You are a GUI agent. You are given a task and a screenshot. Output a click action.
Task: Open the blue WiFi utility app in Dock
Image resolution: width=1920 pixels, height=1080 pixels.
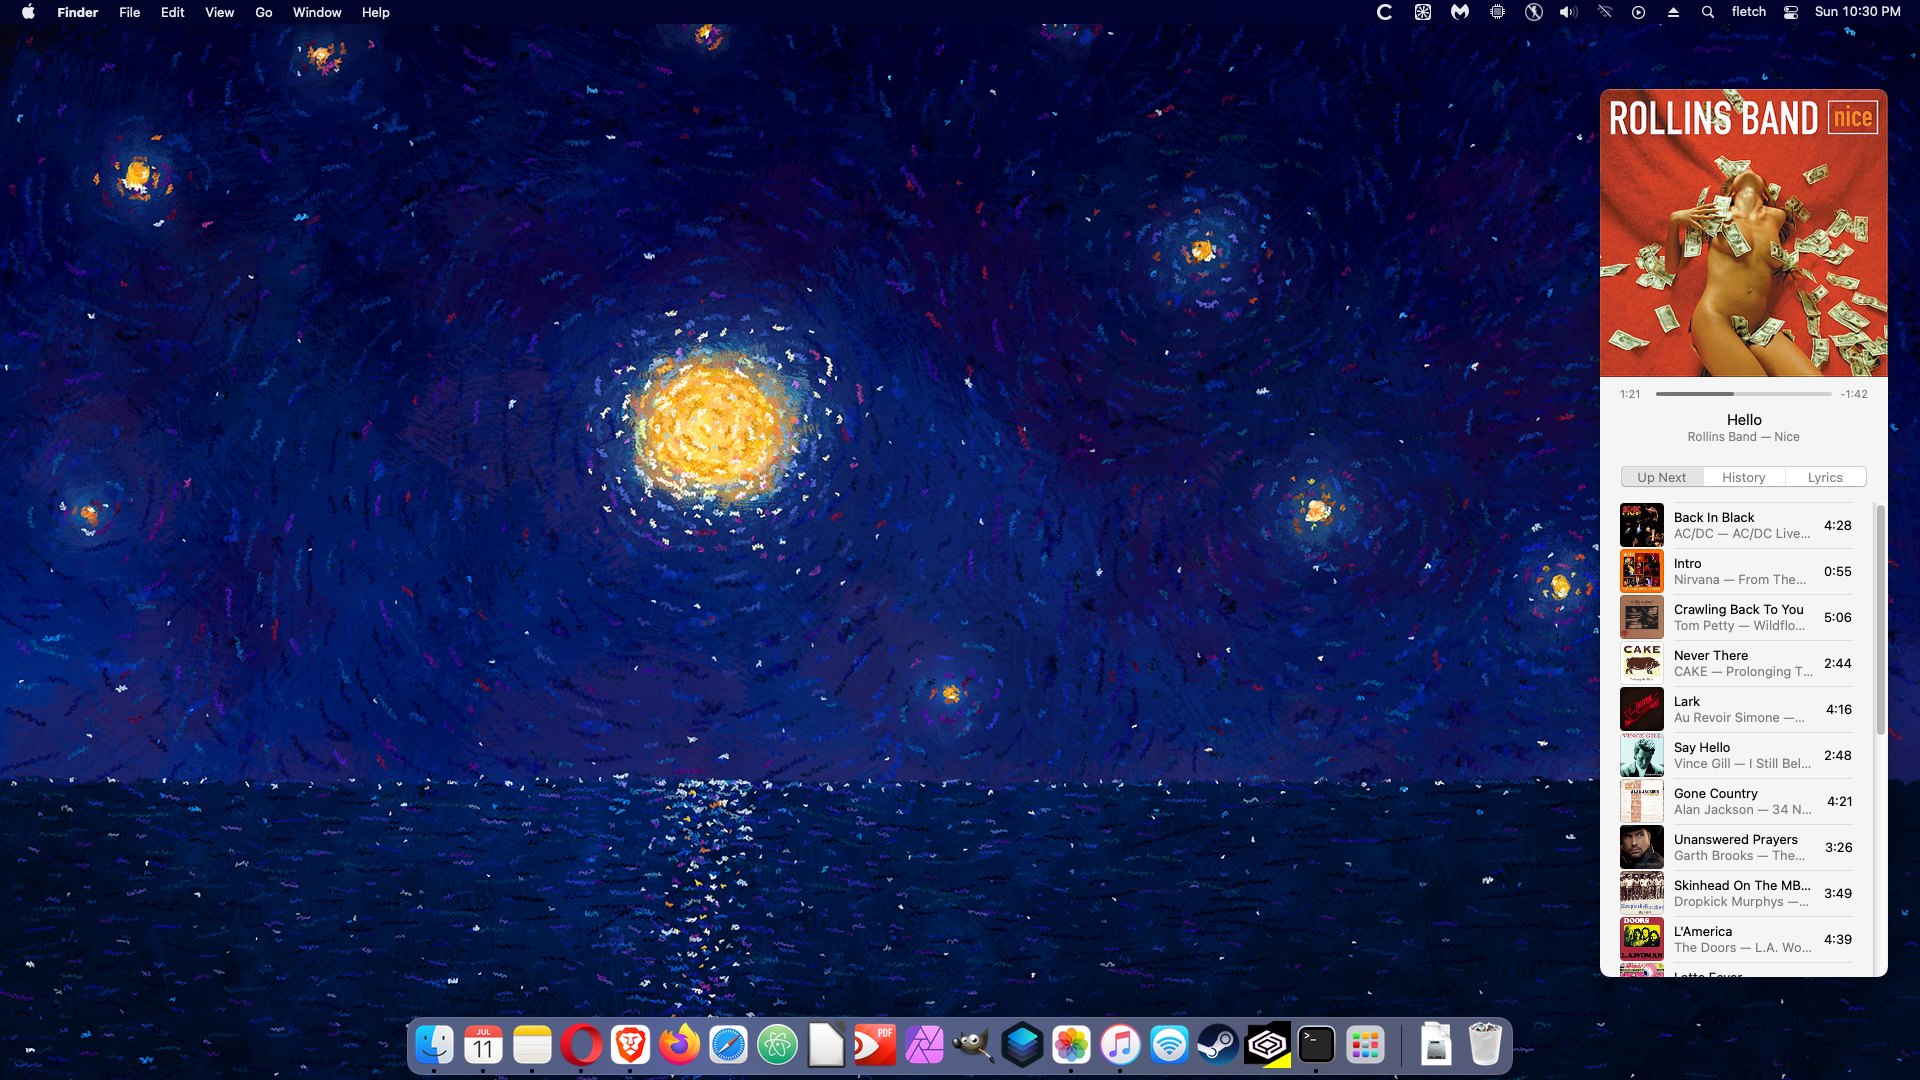click(1169, 1045)
